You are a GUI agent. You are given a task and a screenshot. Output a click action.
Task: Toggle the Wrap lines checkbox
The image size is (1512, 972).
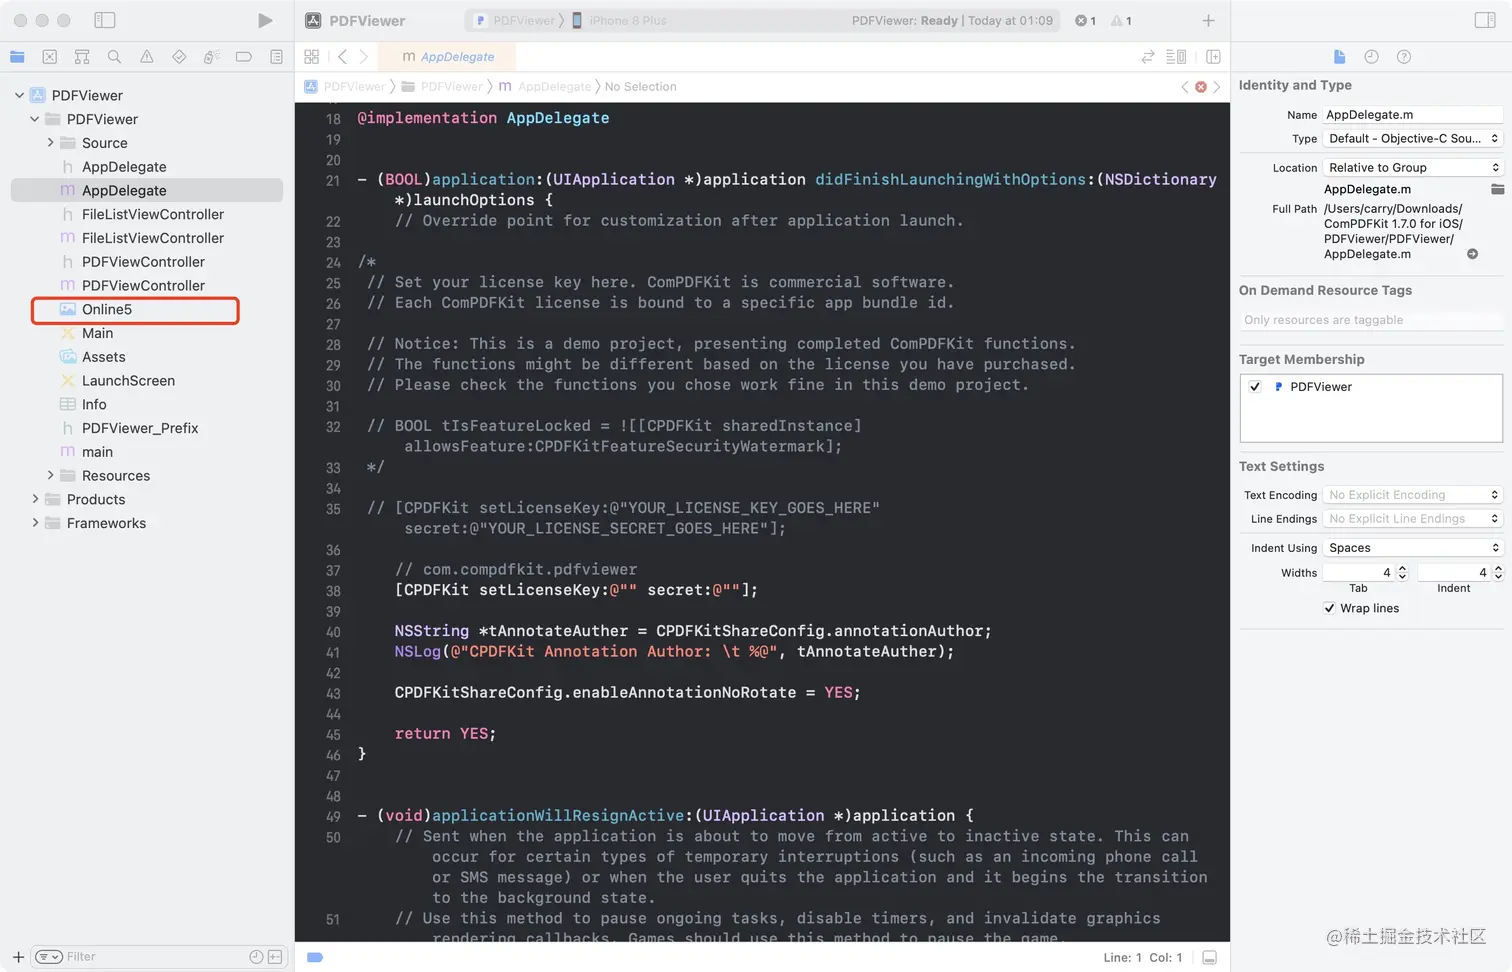pos(1329,608)
